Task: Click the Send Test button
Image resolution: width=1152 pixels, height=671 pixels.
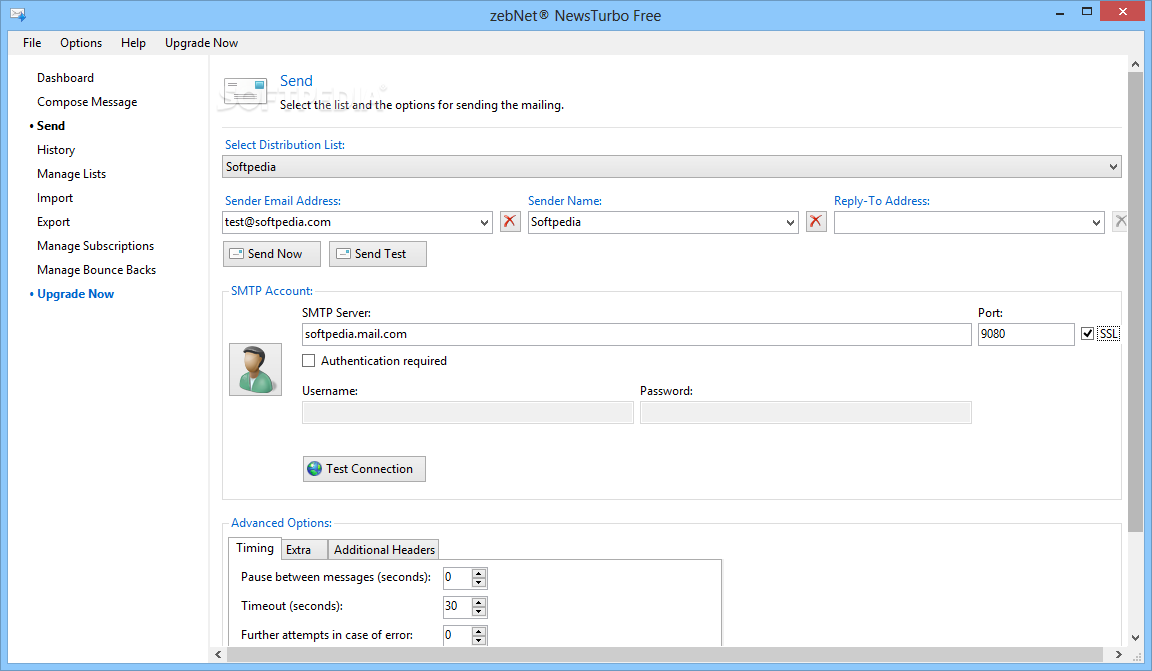Action: tap(378, 254)
